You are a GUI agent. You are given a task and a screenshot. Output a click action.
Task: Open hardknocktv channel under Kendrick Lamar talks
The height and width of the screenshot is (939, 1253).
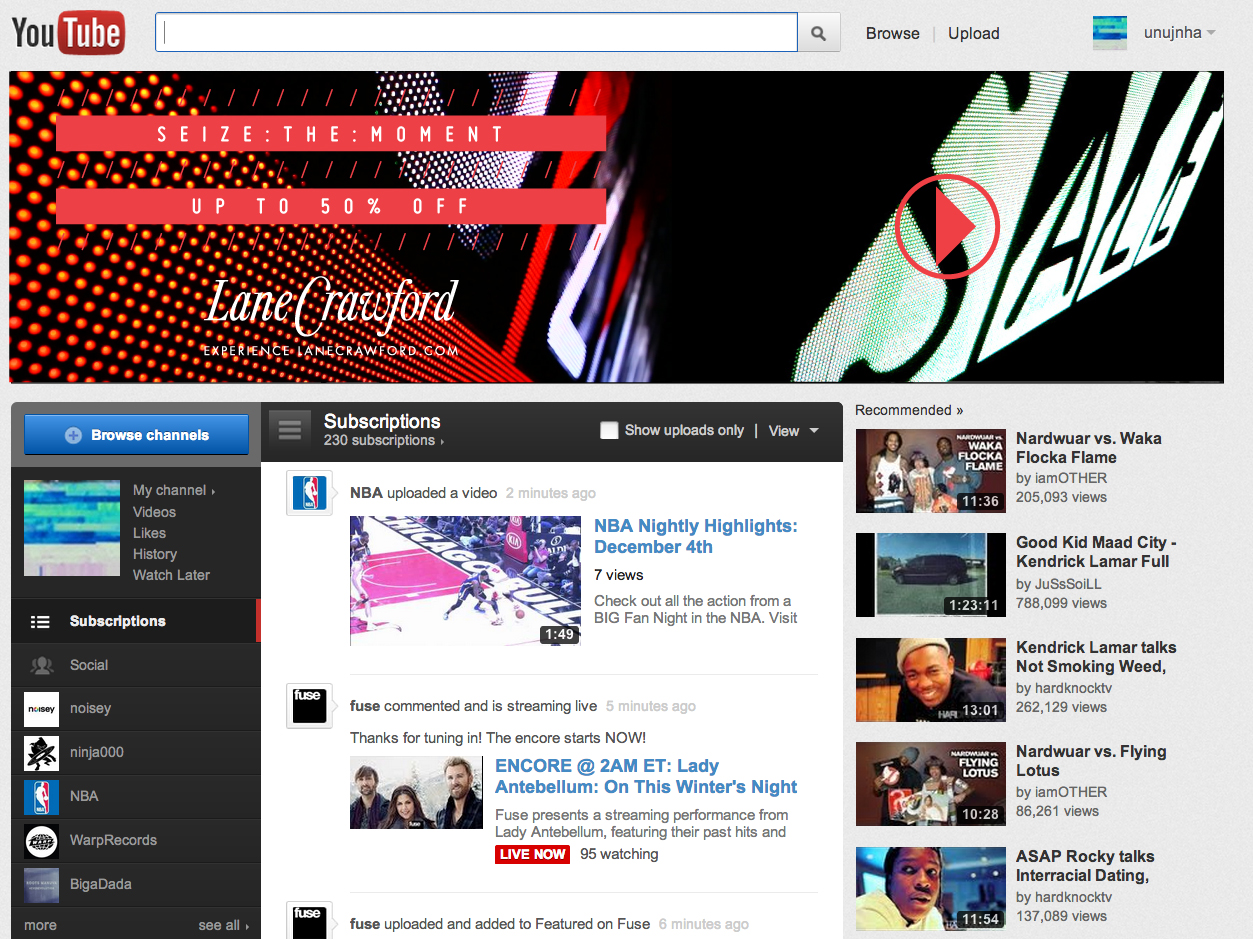(1072, 688)
